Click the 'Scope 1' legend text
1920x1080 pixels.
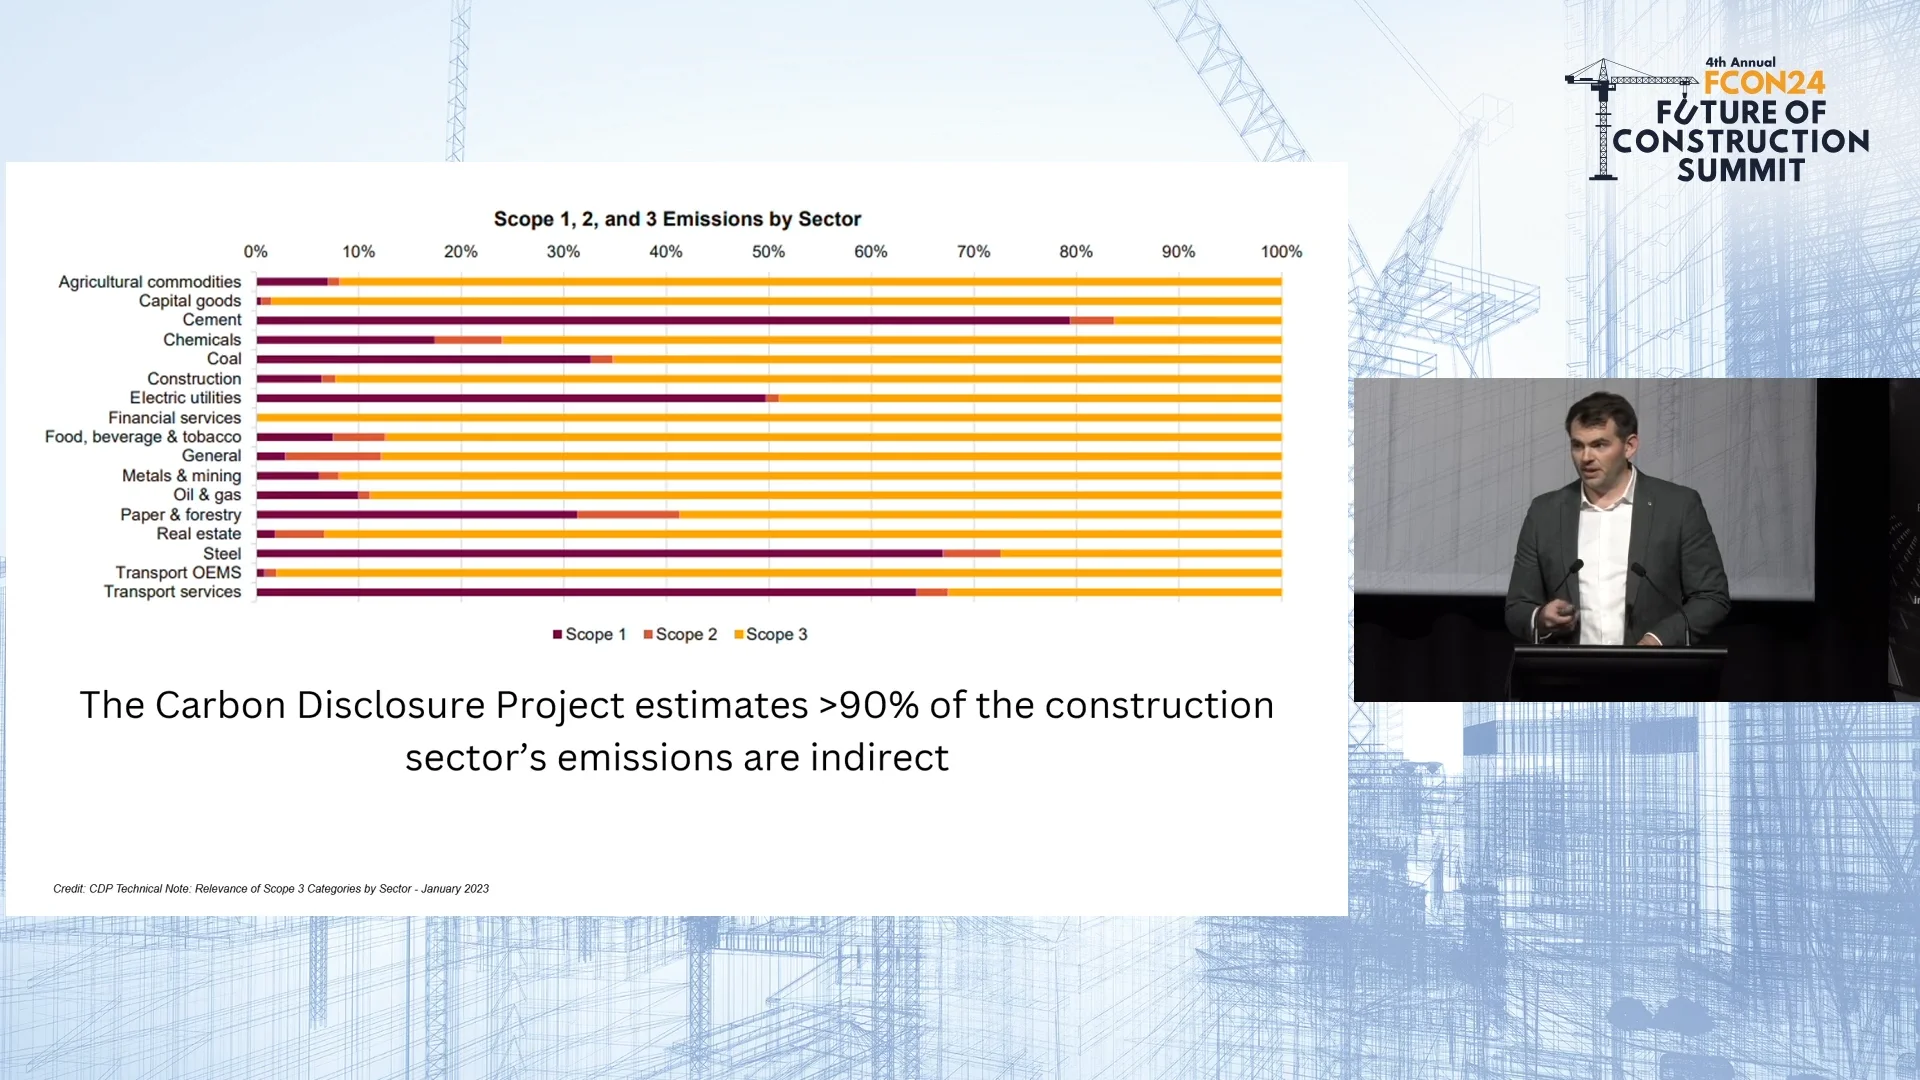point(596,635)
